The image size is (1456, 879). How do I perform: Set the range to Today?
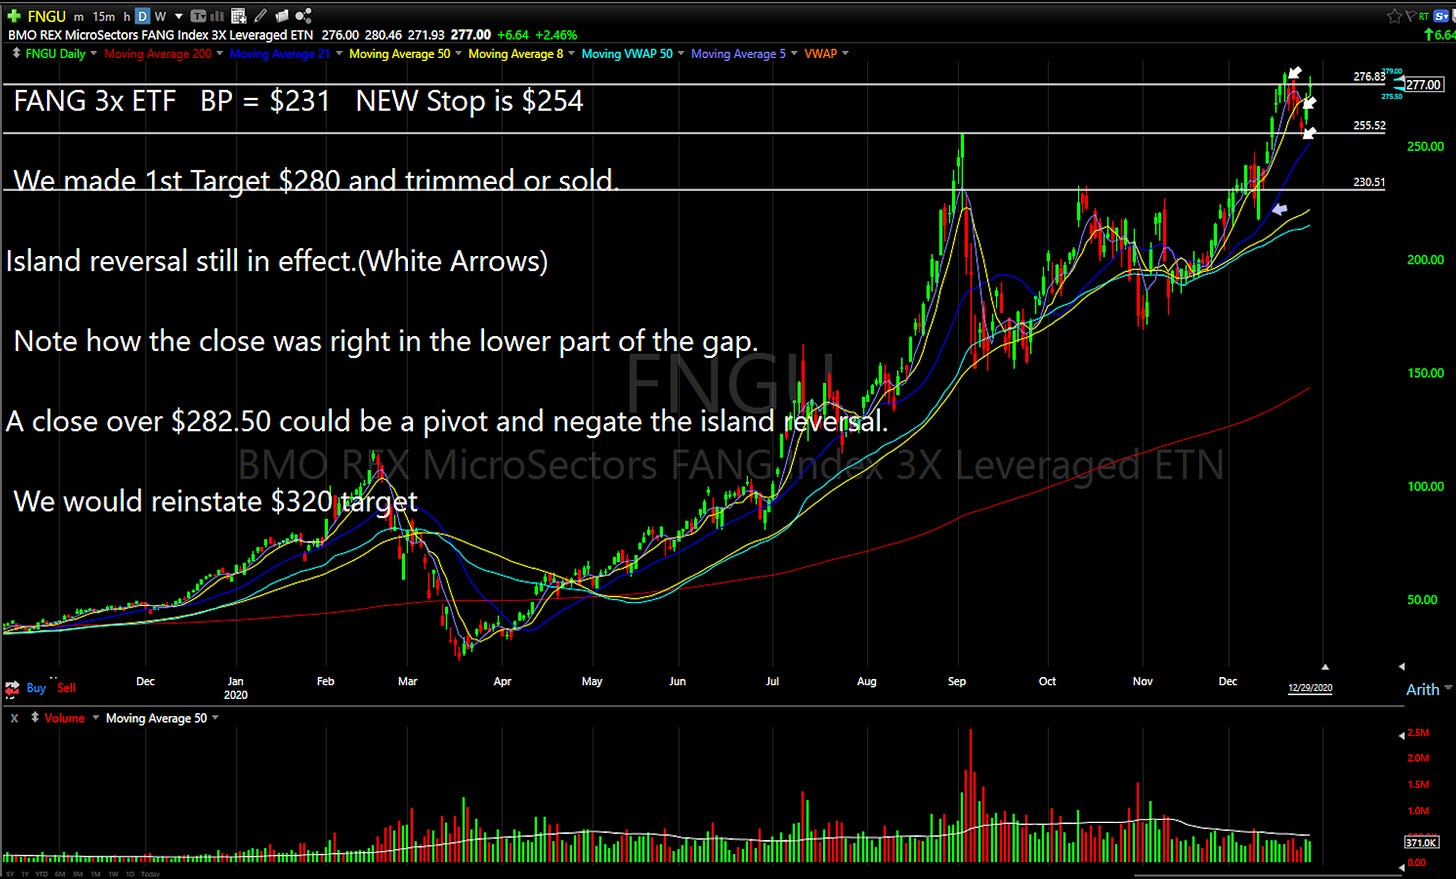[x=150, y=874]
